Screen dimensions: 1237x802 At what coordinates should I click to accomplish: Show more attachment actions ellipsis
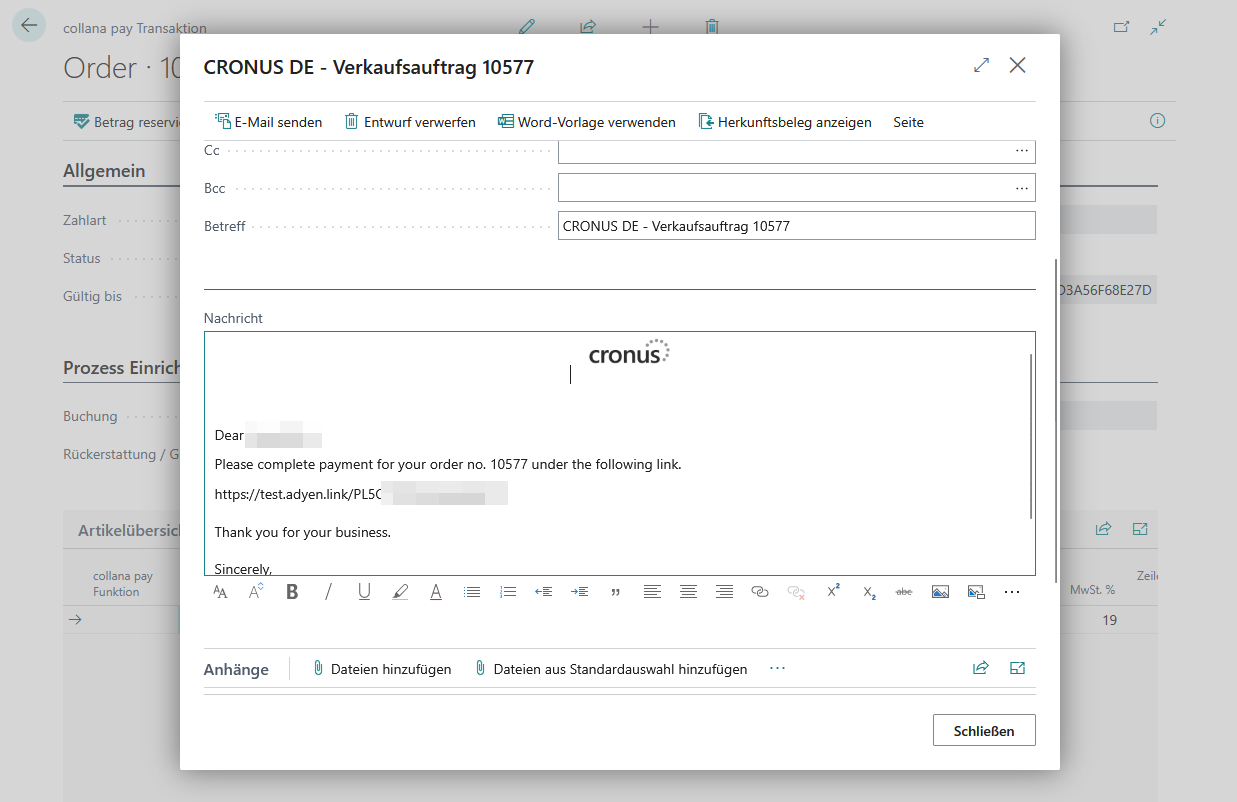pyautogui.click(x=778, y=668)
